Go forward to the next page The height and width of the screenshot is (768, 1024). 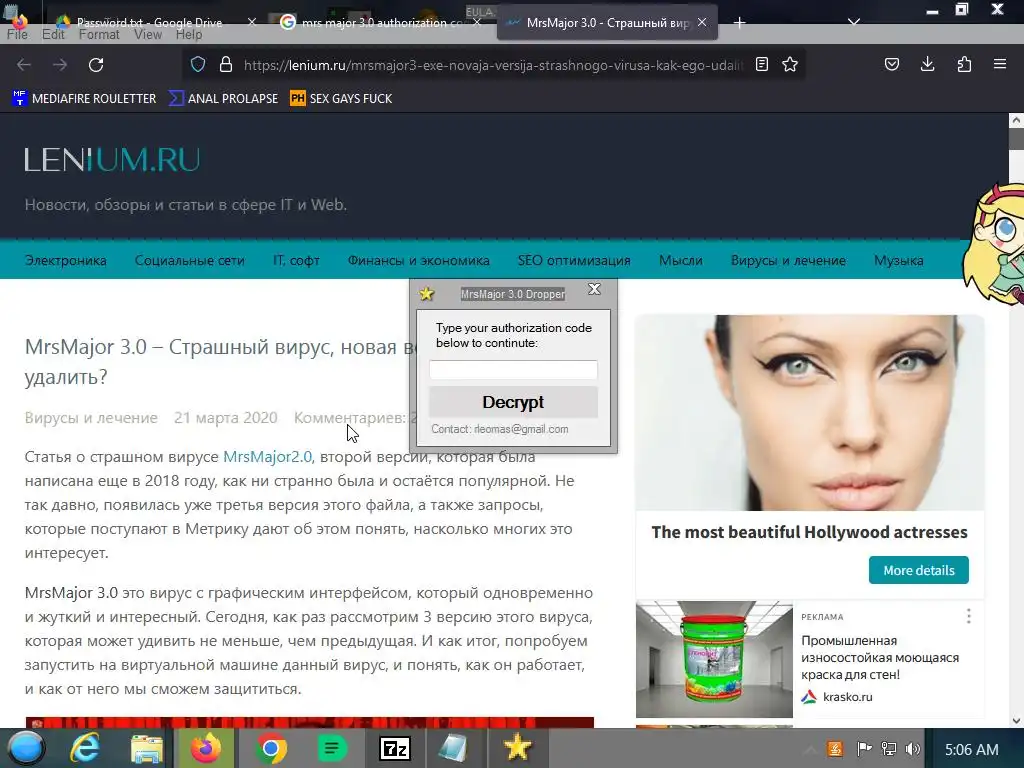point(60,65)
